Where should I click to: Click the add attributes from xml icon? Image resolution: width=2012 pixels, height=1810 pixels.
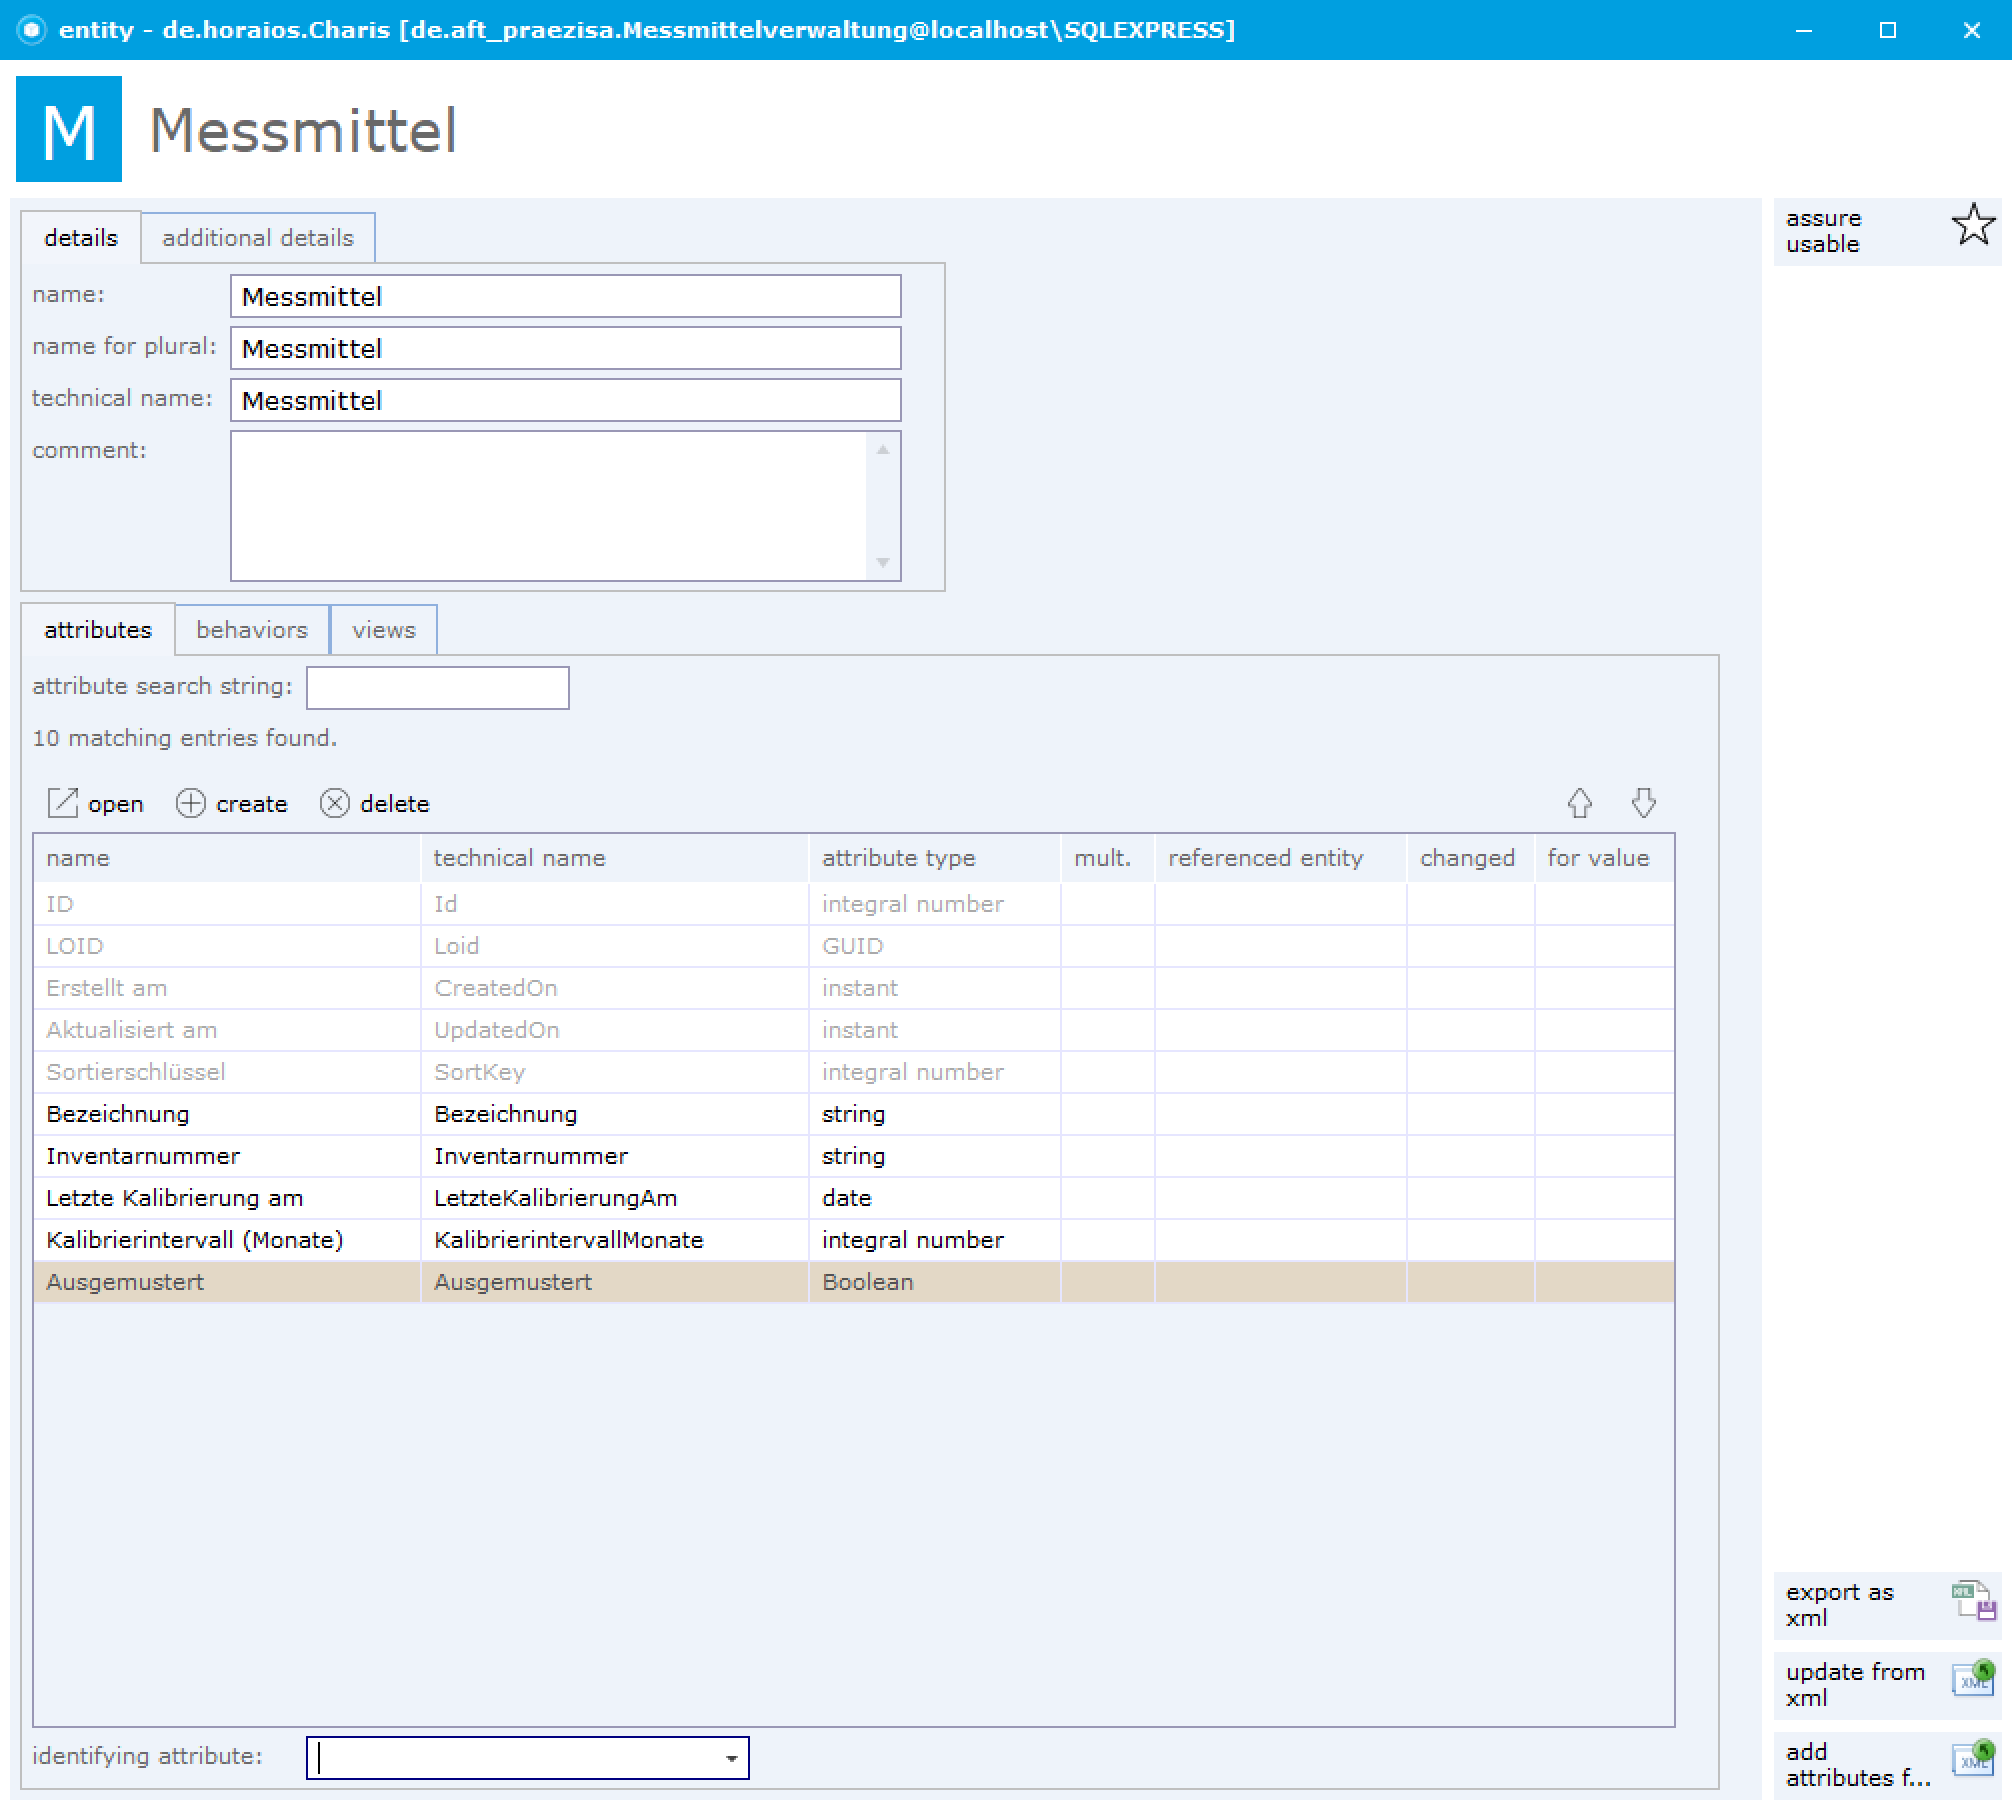coord(1973,1758)
